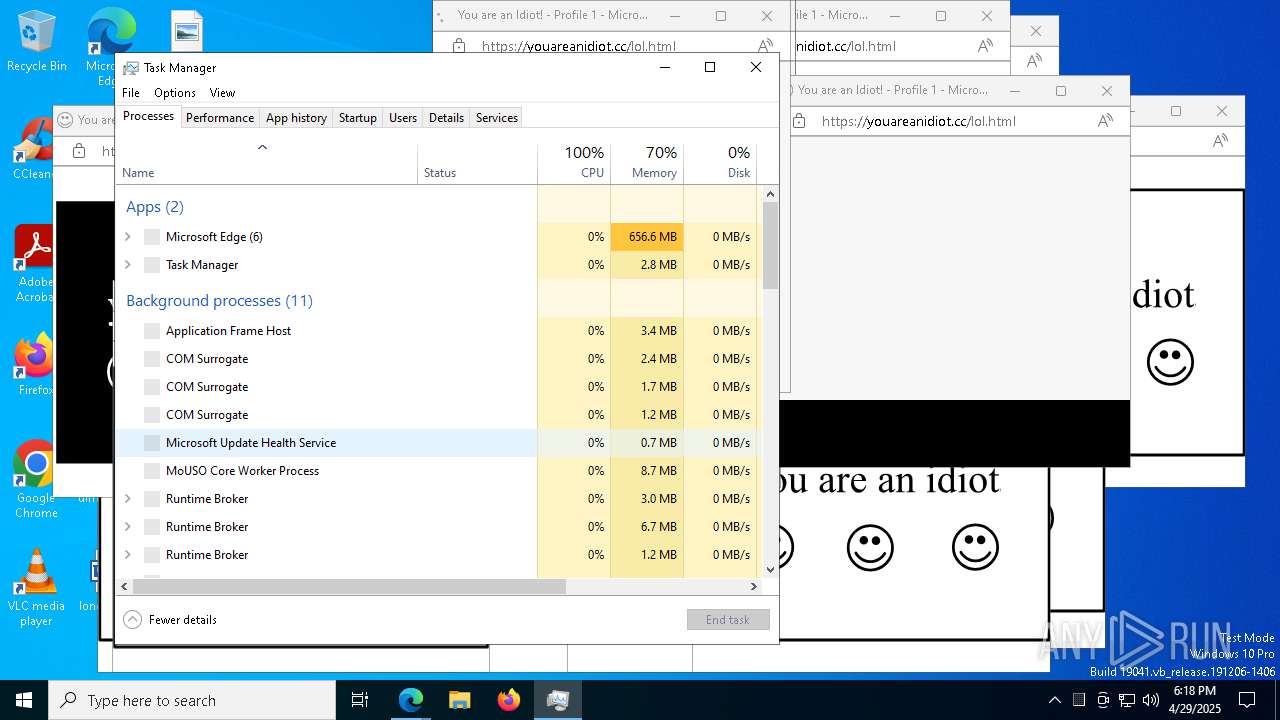This screenshot has width=1280, height=720.
Task: Open Task View on the taskbar
Action: 360,700
